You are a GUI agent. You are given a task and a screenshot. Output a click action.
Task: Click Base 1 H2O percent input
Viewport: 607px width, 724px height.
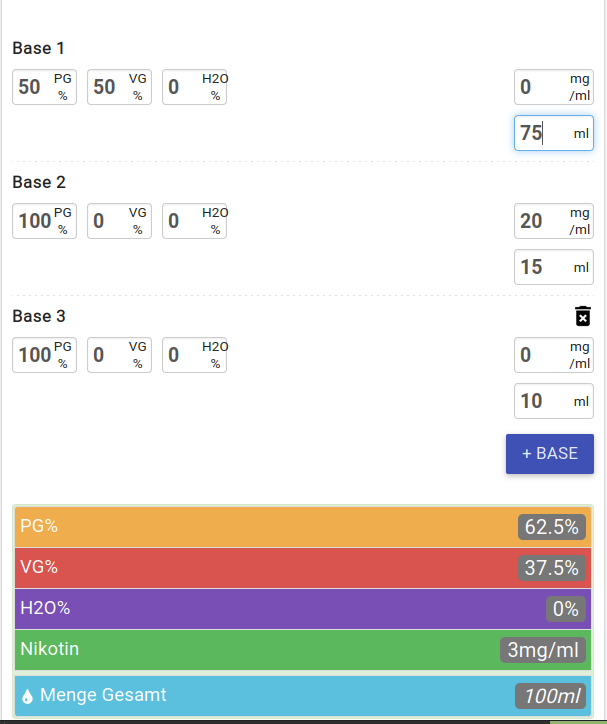(x=194, y=87)
